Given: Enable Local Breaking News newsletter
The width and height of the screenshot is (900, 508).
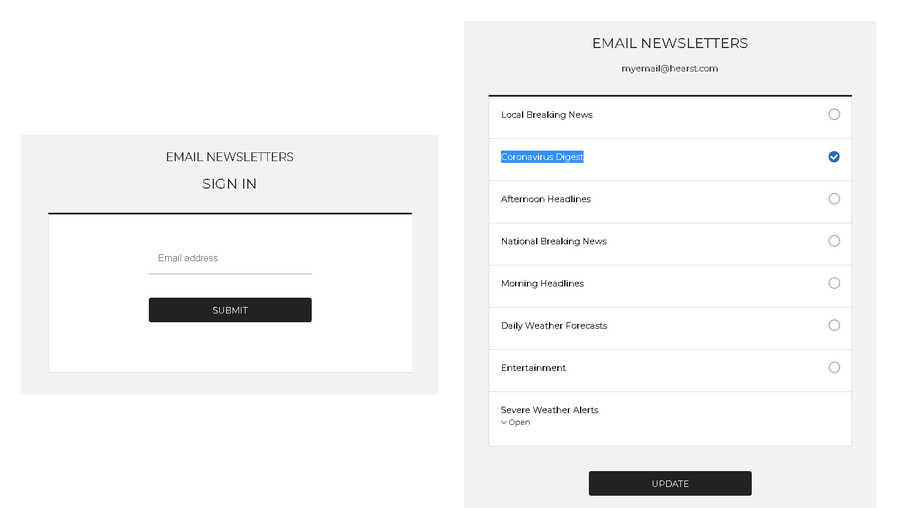Looking at the screenshot, I should click(x=834, y=114).
